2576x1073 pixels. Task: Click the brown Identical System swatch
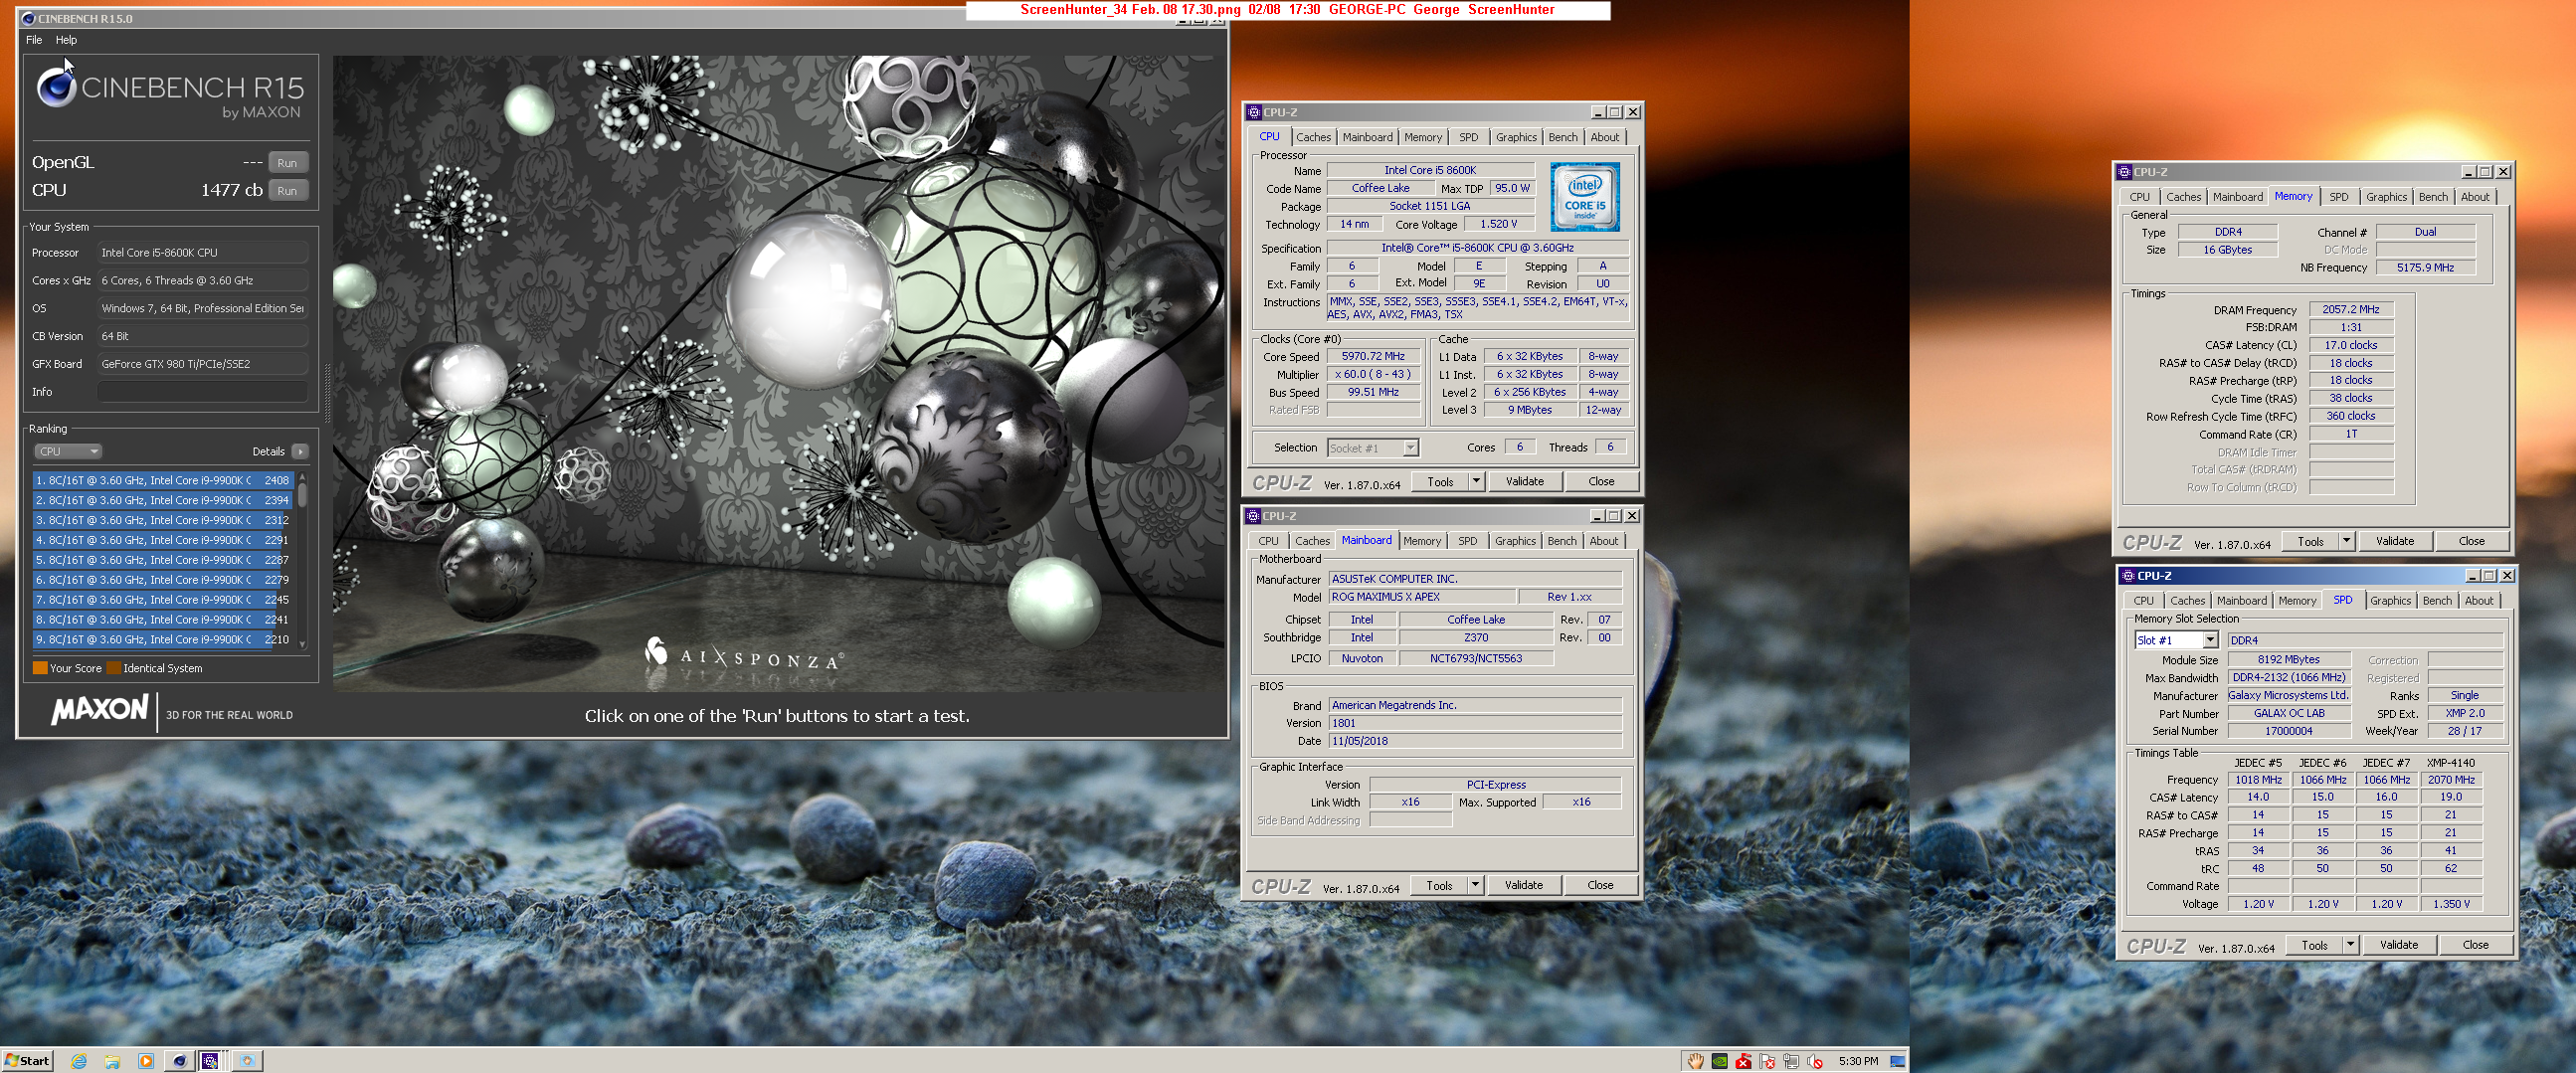click(114, 668)
